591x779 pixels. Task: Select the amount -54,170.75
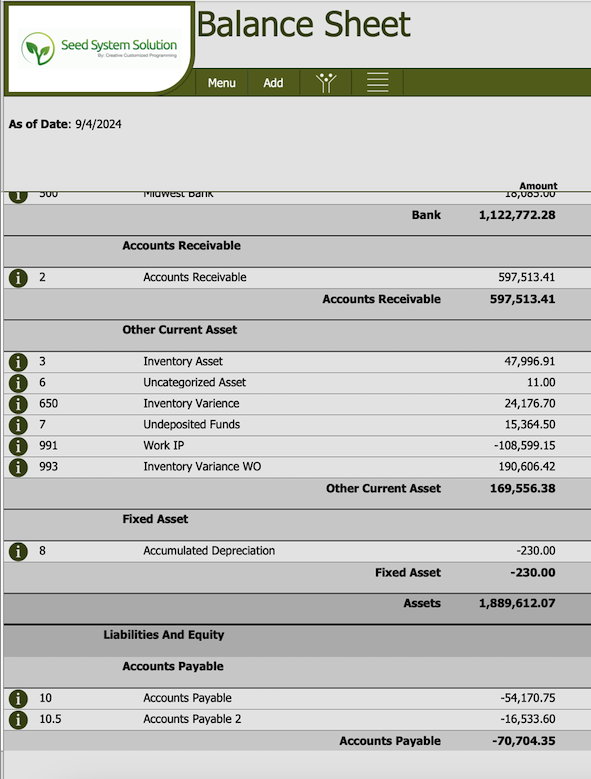(527, 698)
